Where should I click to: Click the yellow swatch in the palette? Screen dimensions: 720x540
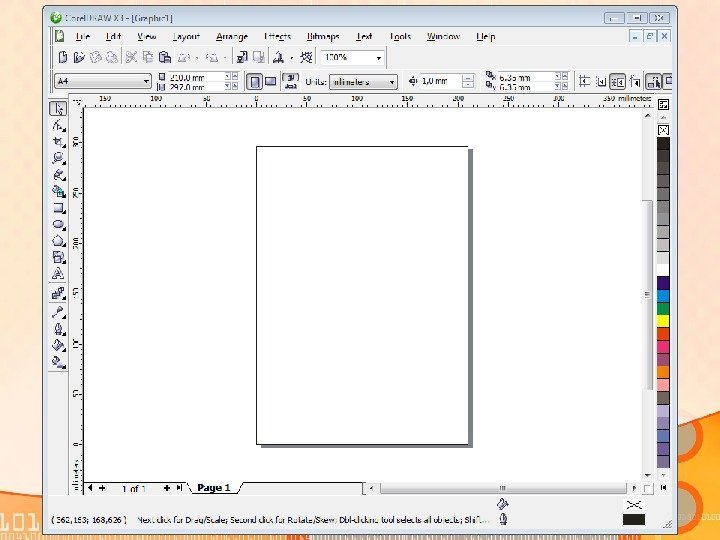coord(663,321)
